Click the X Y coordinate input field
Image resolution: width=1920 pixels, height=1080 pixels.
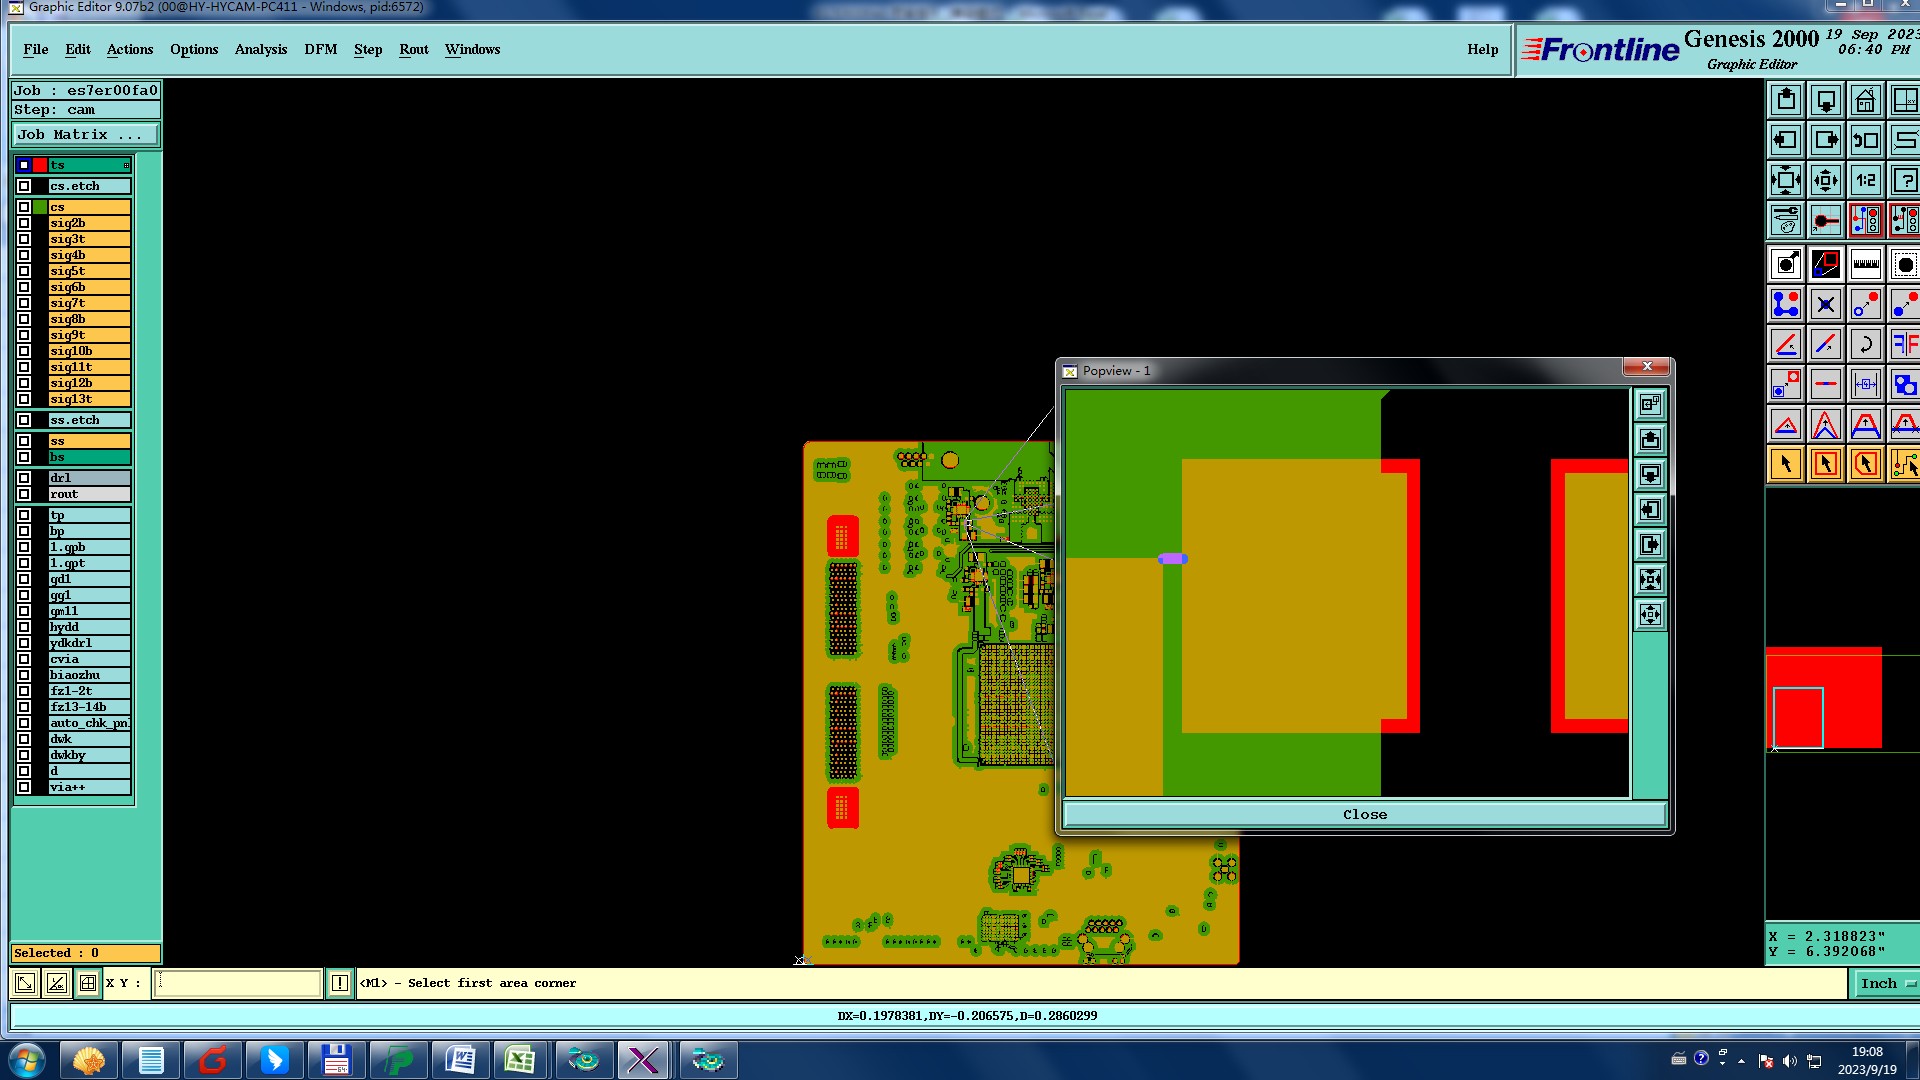click(238, 984)
